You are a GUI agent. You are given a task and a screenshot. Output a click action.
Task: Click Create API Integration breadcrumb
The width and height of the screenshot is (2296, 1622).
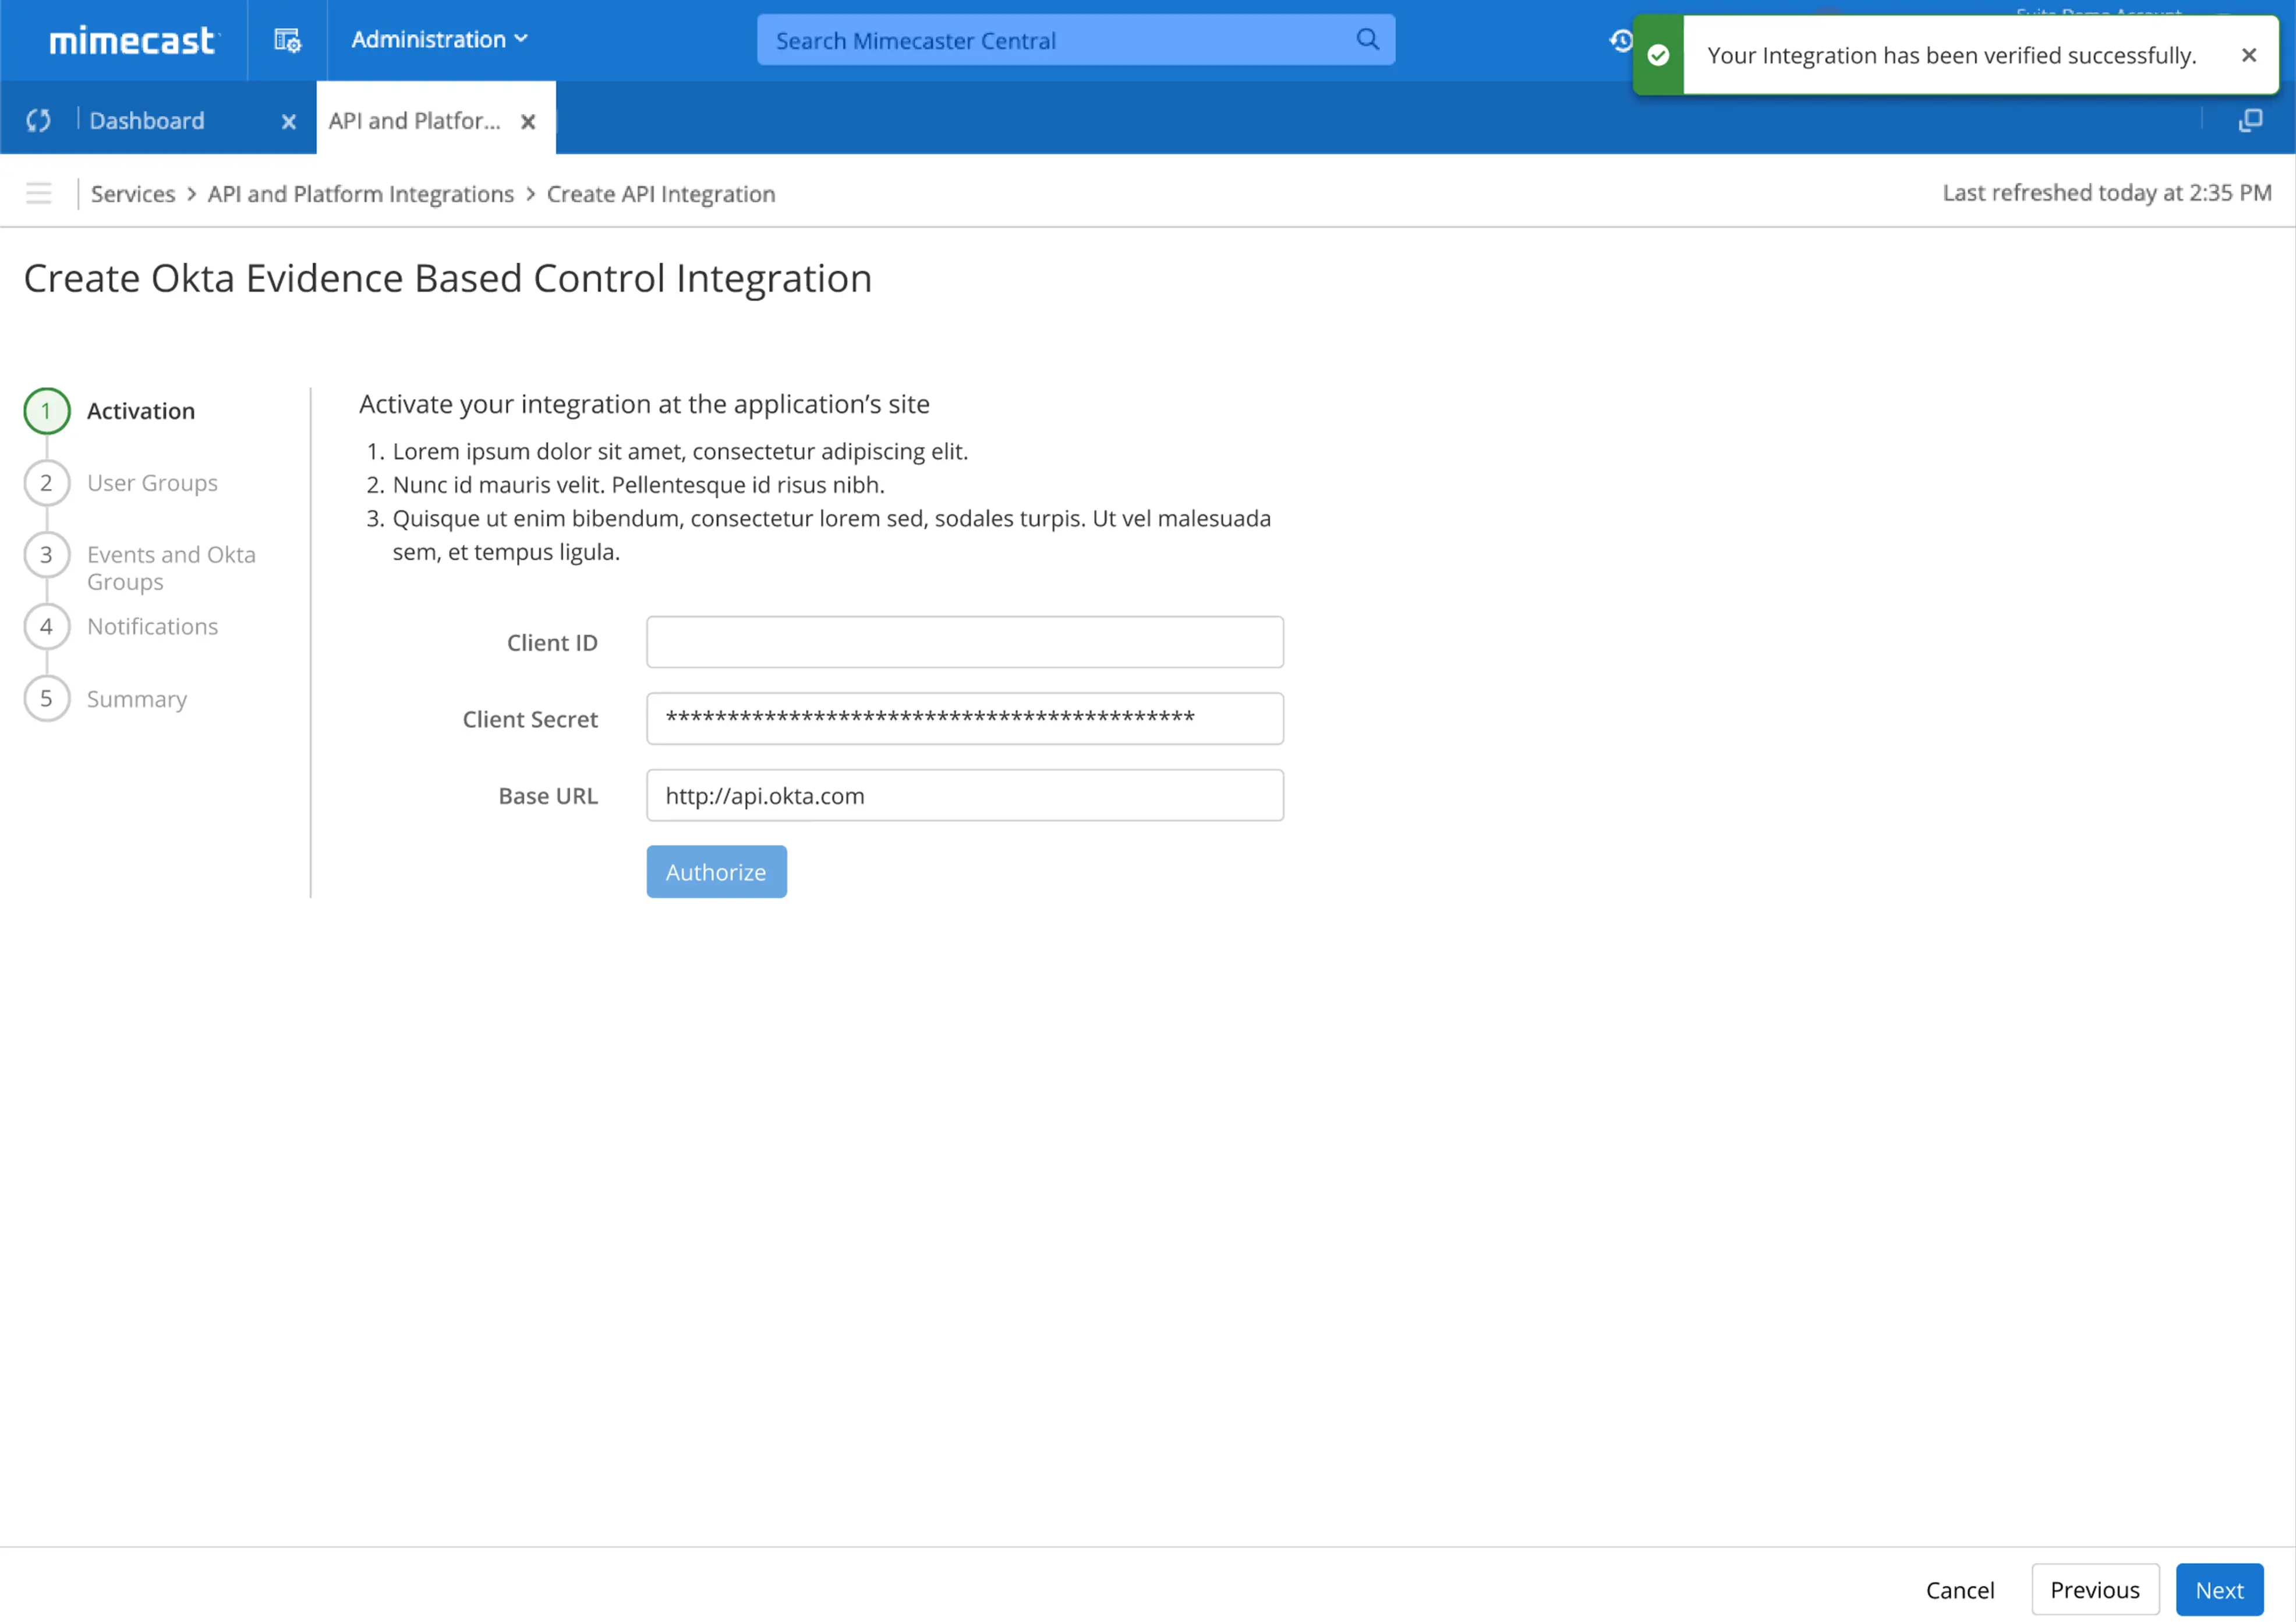(x=661, y=194)
